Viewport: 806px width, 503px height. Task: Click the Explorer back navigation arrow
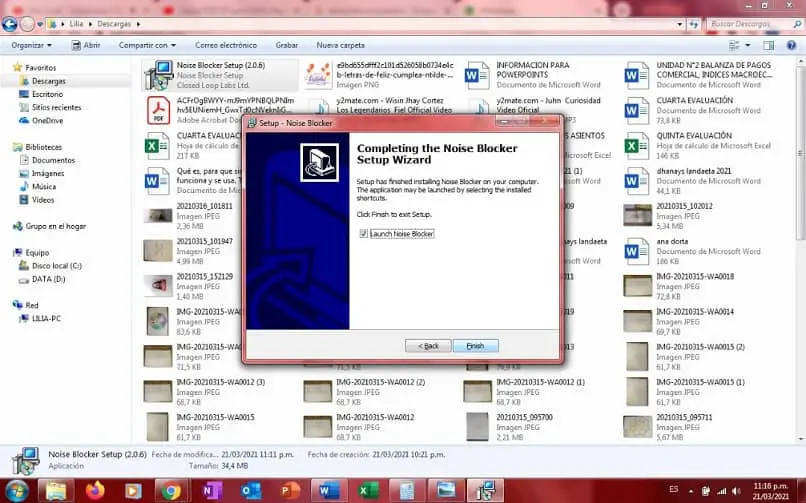(x=10, y=24)
